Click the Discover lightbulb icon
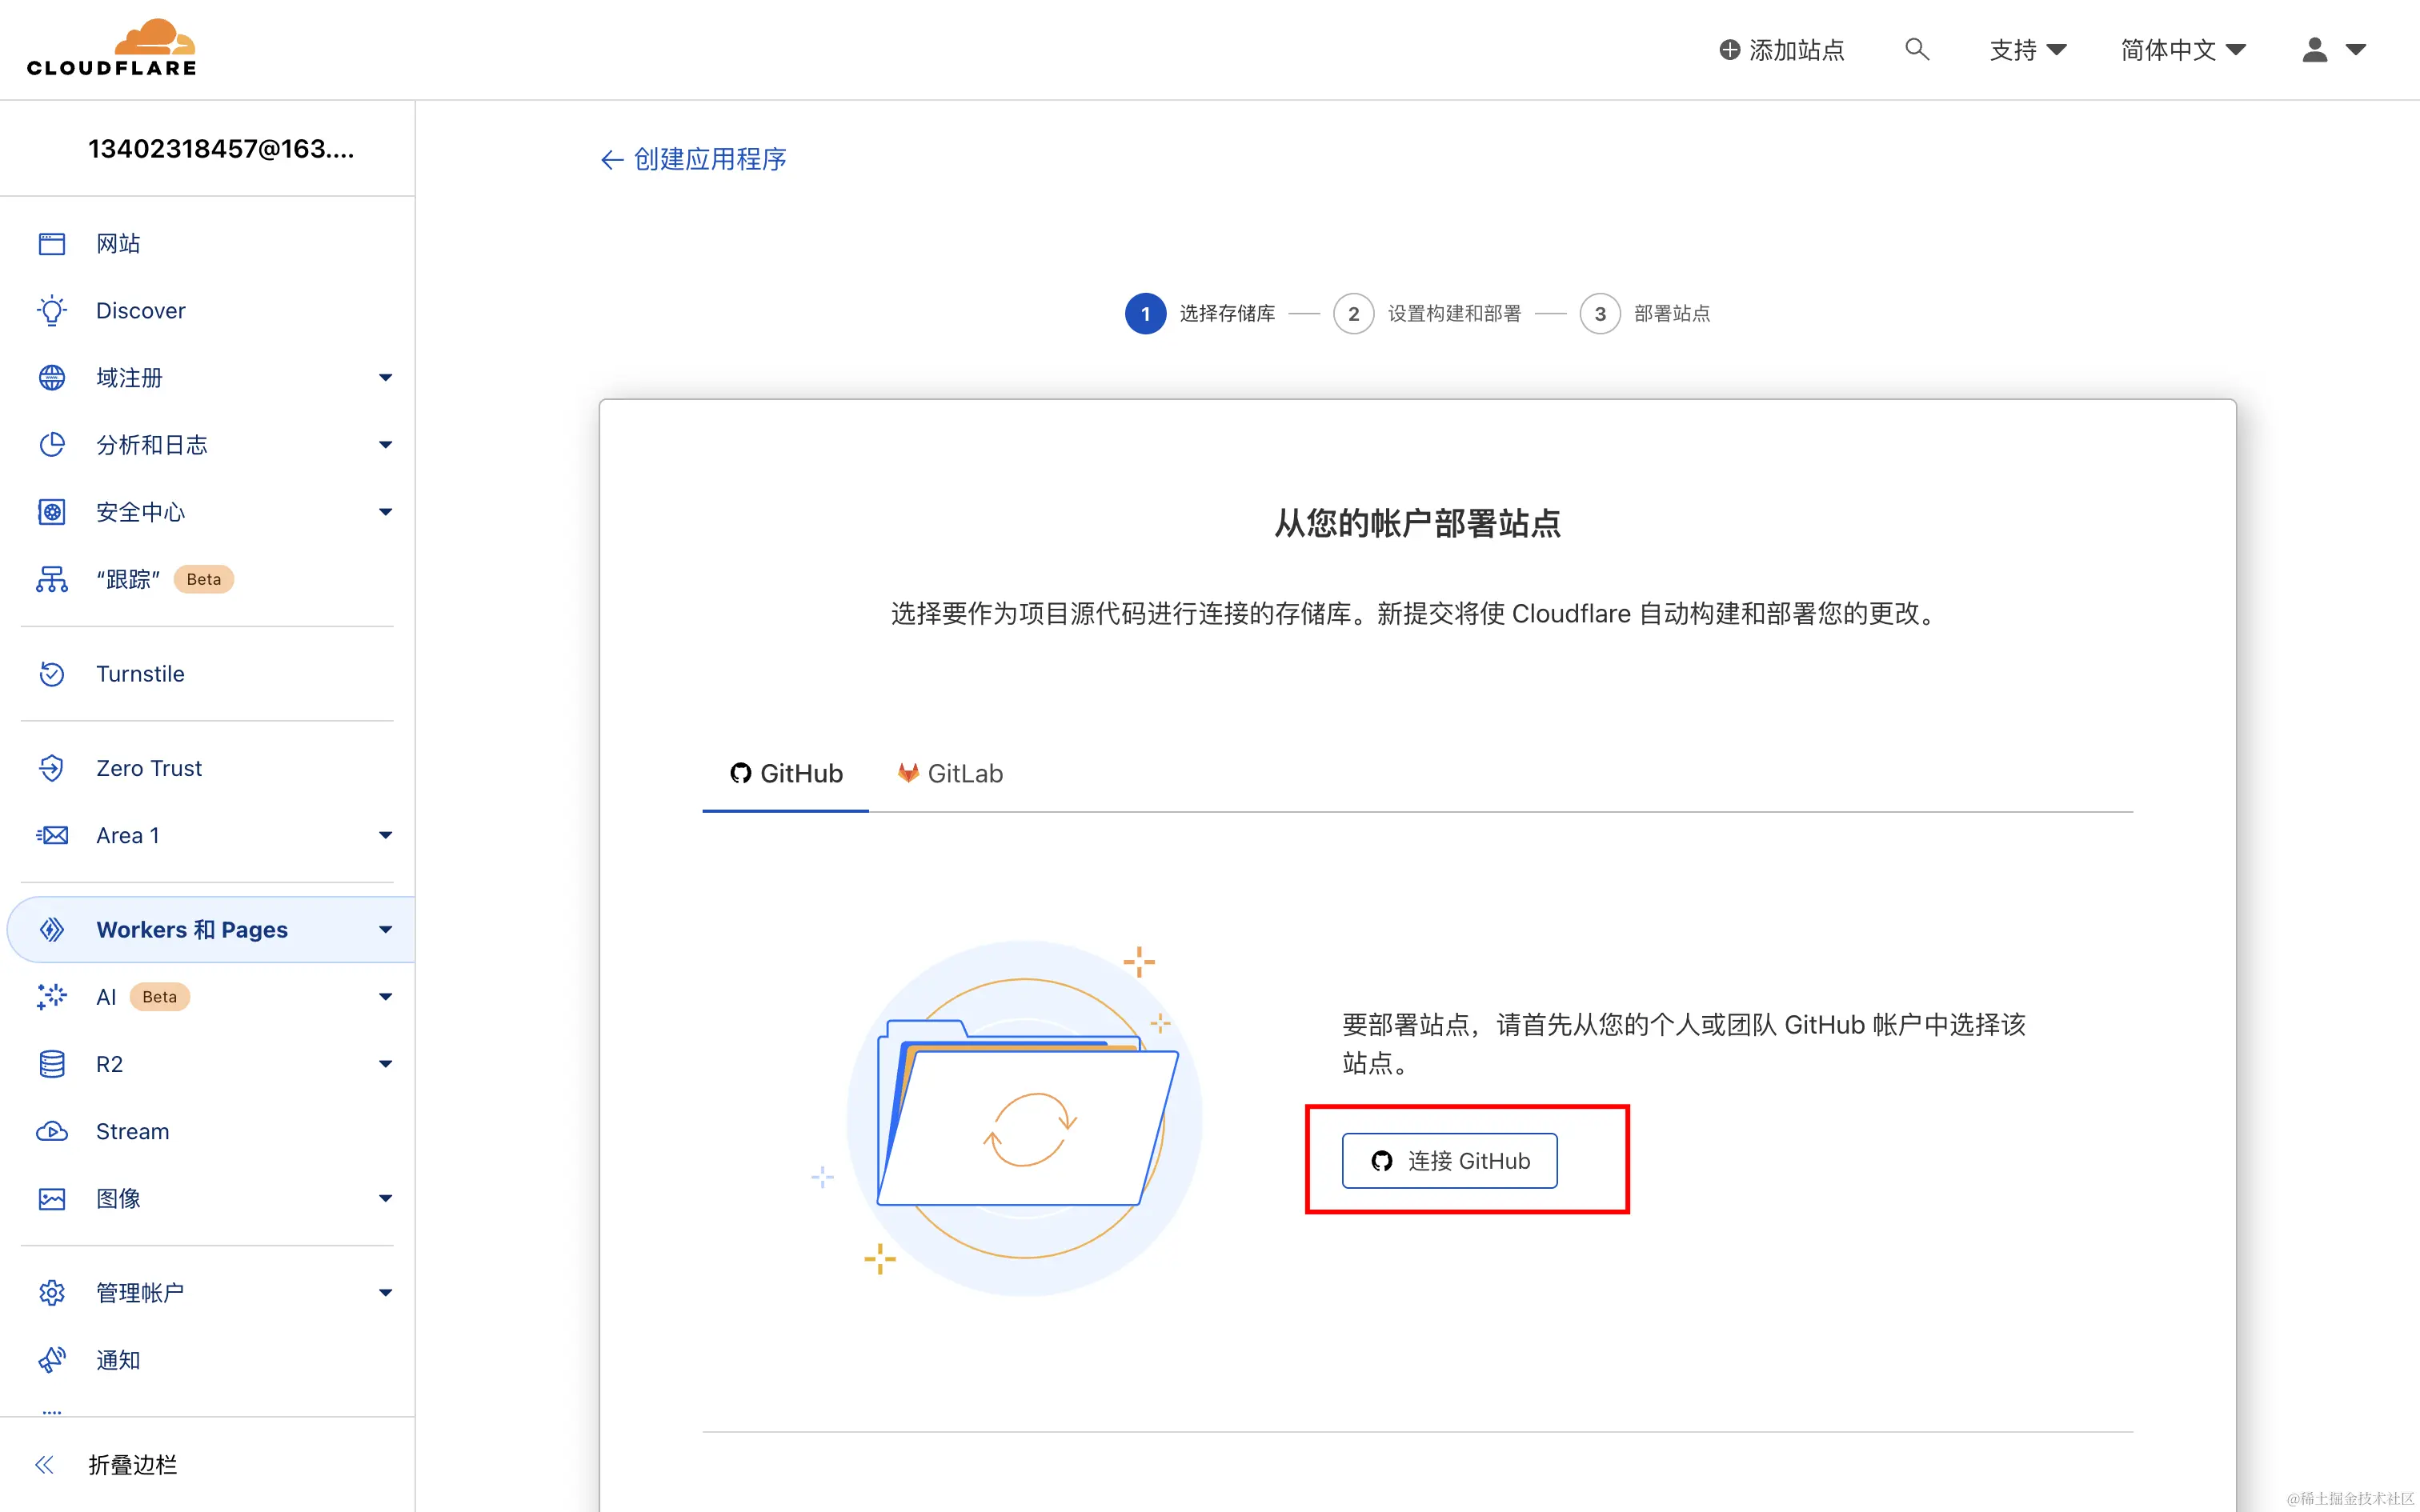This screenshot has width=2420, height=1512. (x=52, y=311)
